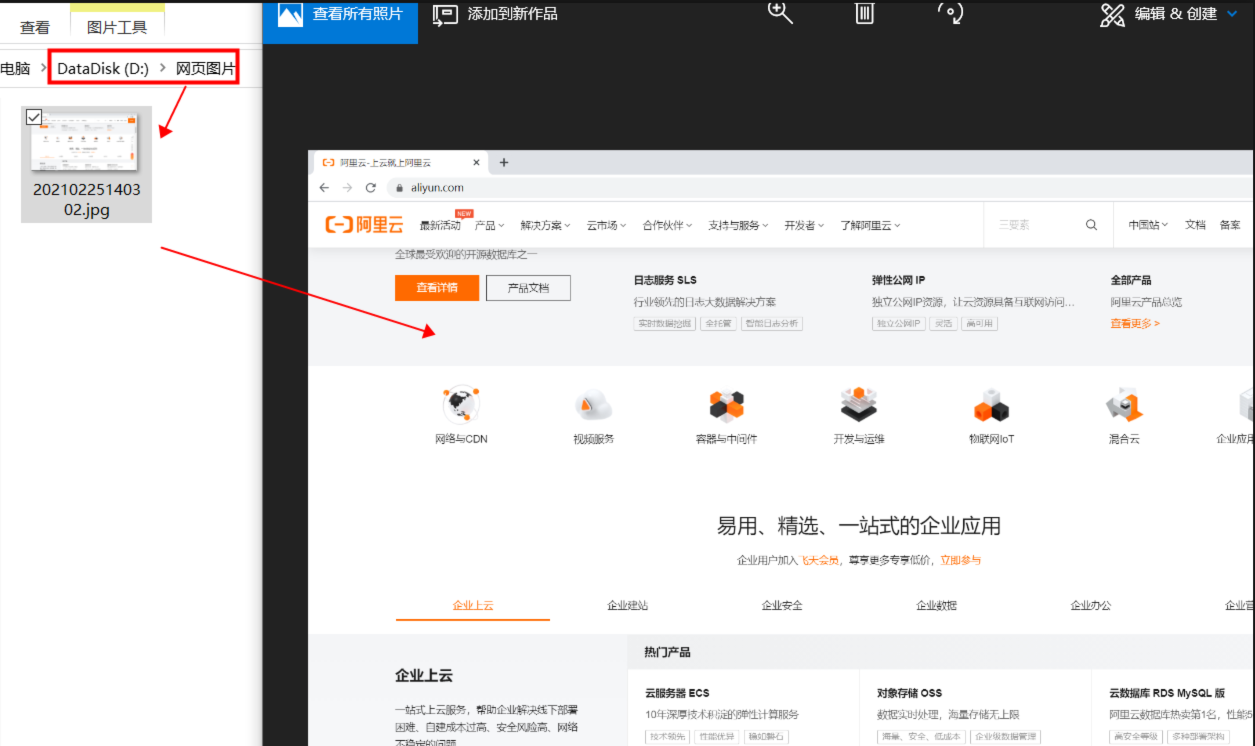Viewport: 1255px width, 746px height.
Task: Open the 日志服务 SLS product heading
Action: 665,281
